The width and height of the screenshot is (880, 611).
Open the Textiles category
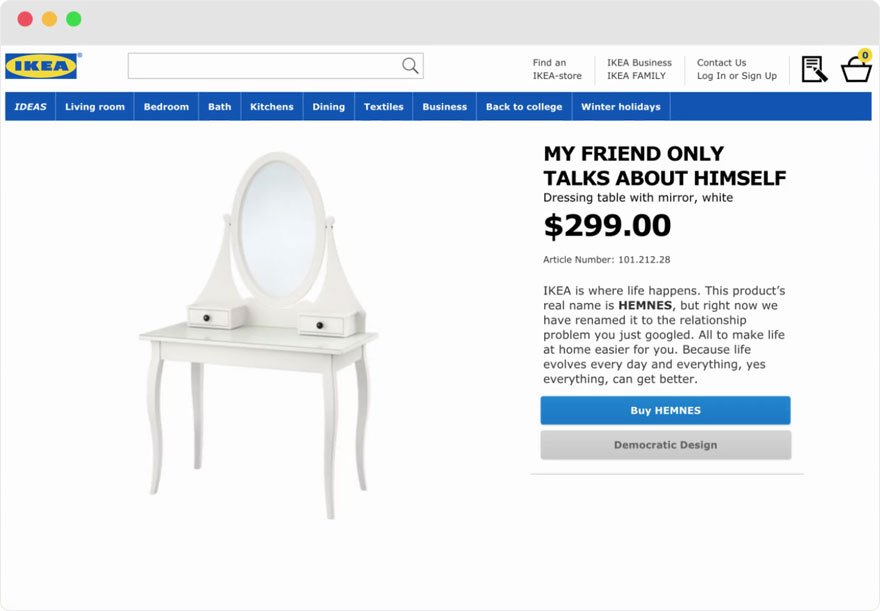pos(383,107)
